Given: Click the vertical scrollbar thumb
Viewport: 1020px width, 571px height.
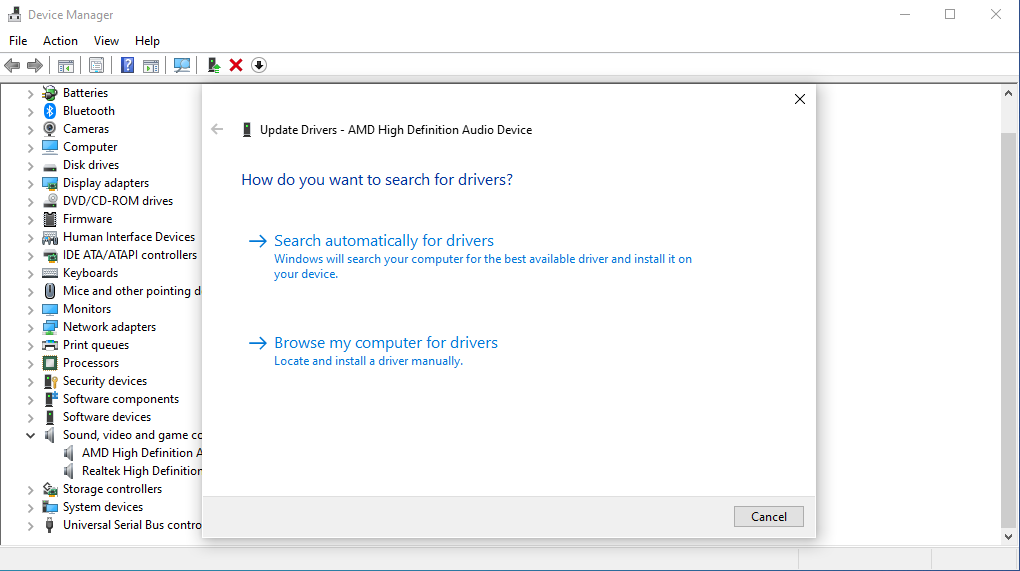Looking at the screenshot, I should (1008, 329).
